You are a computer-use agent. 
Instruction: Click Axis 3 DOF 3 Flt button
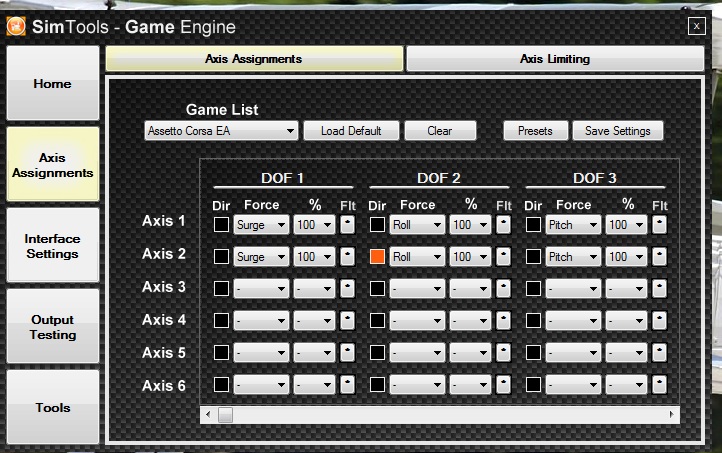pos(659,289)
